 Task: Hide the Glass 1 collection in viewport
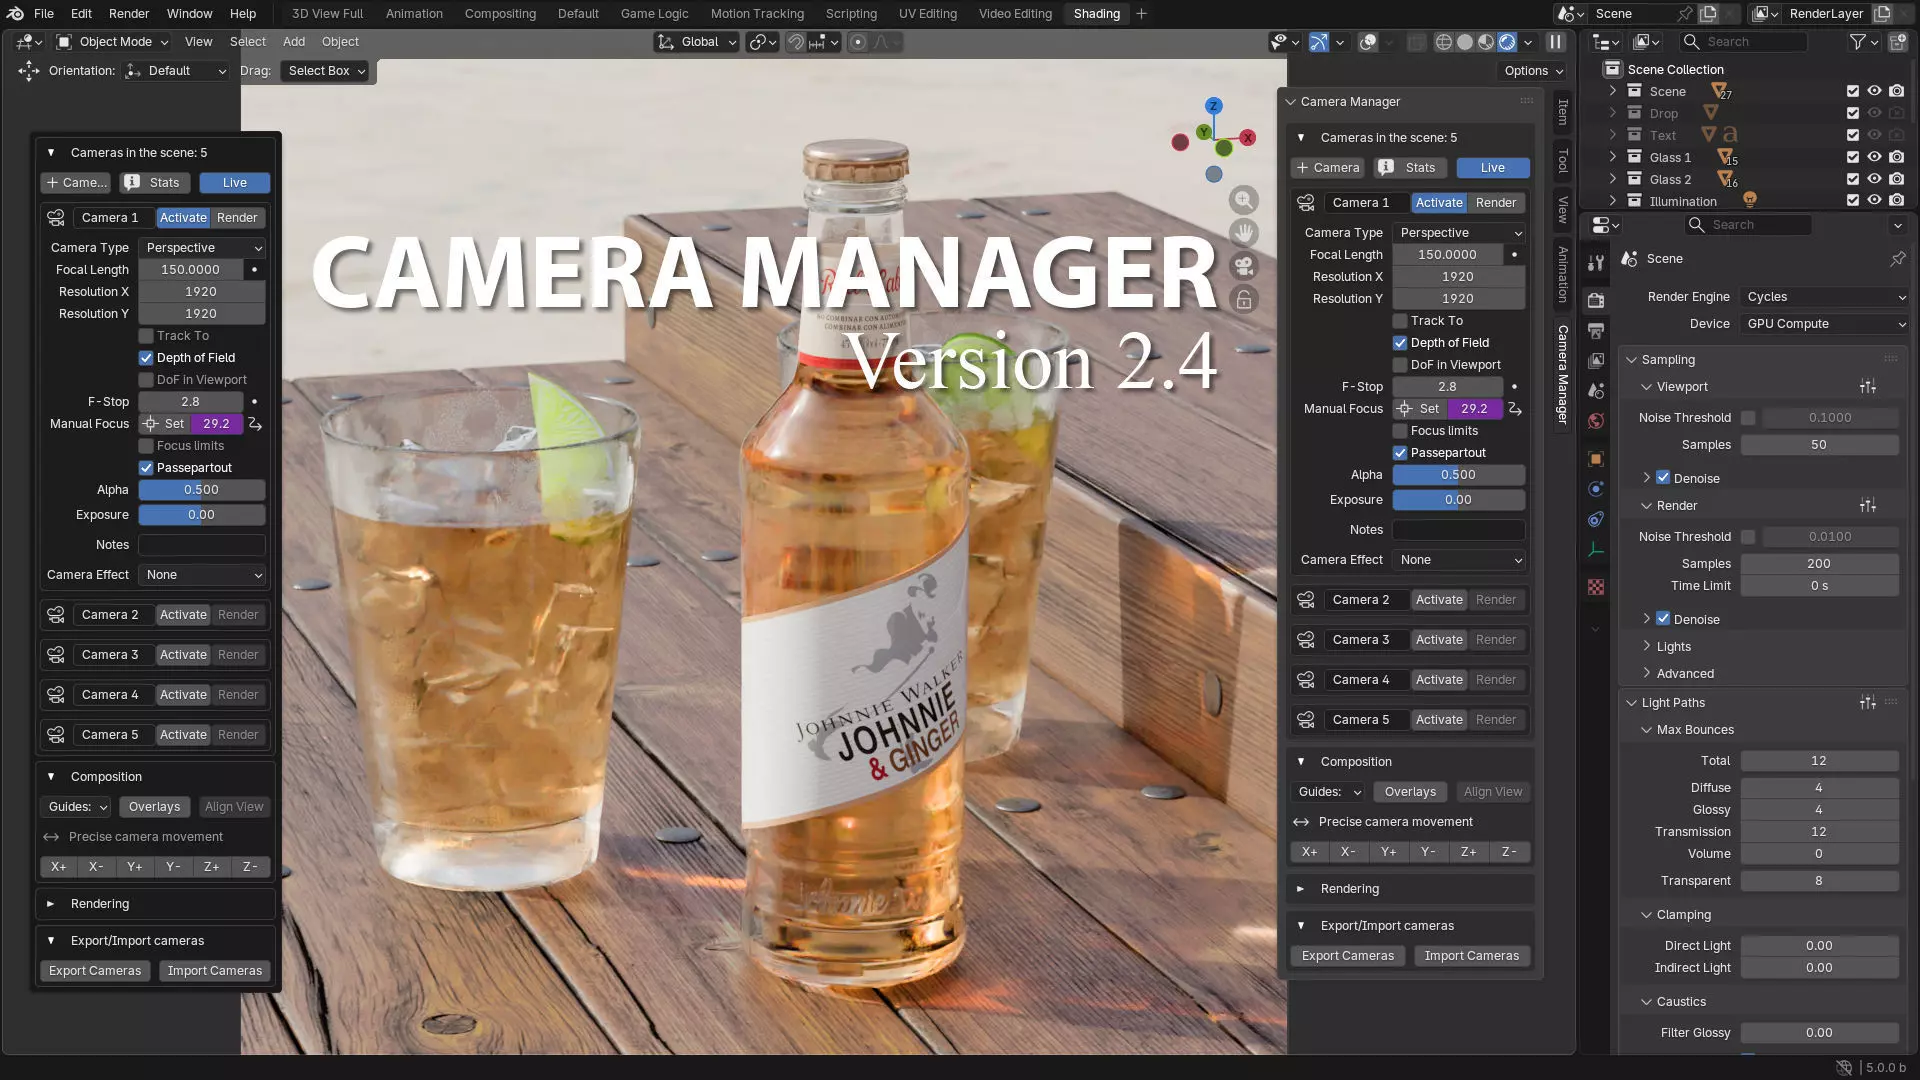(1874, 157)
